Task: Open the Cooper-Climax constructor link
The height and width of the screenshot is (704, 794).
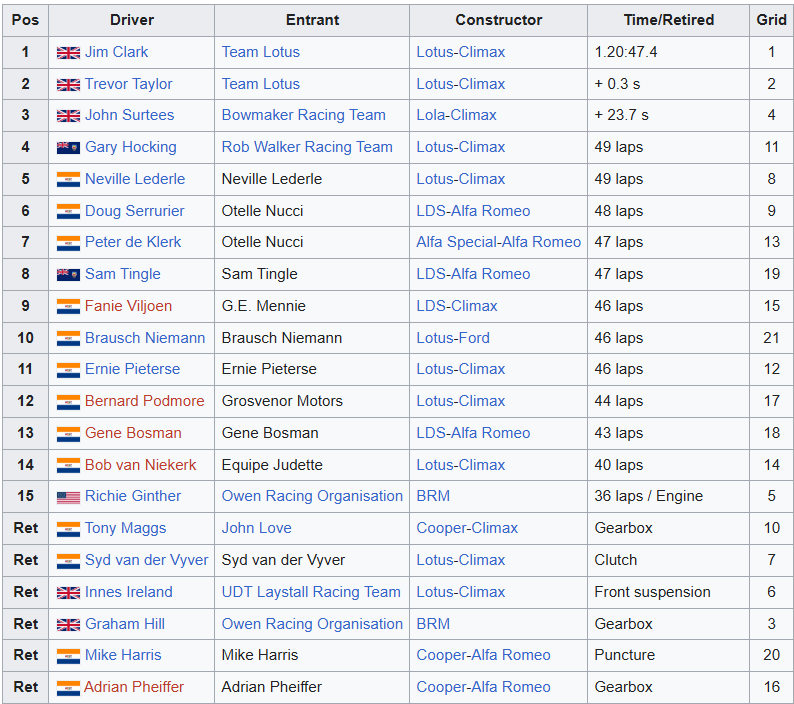Action: [x=467, y=528]
